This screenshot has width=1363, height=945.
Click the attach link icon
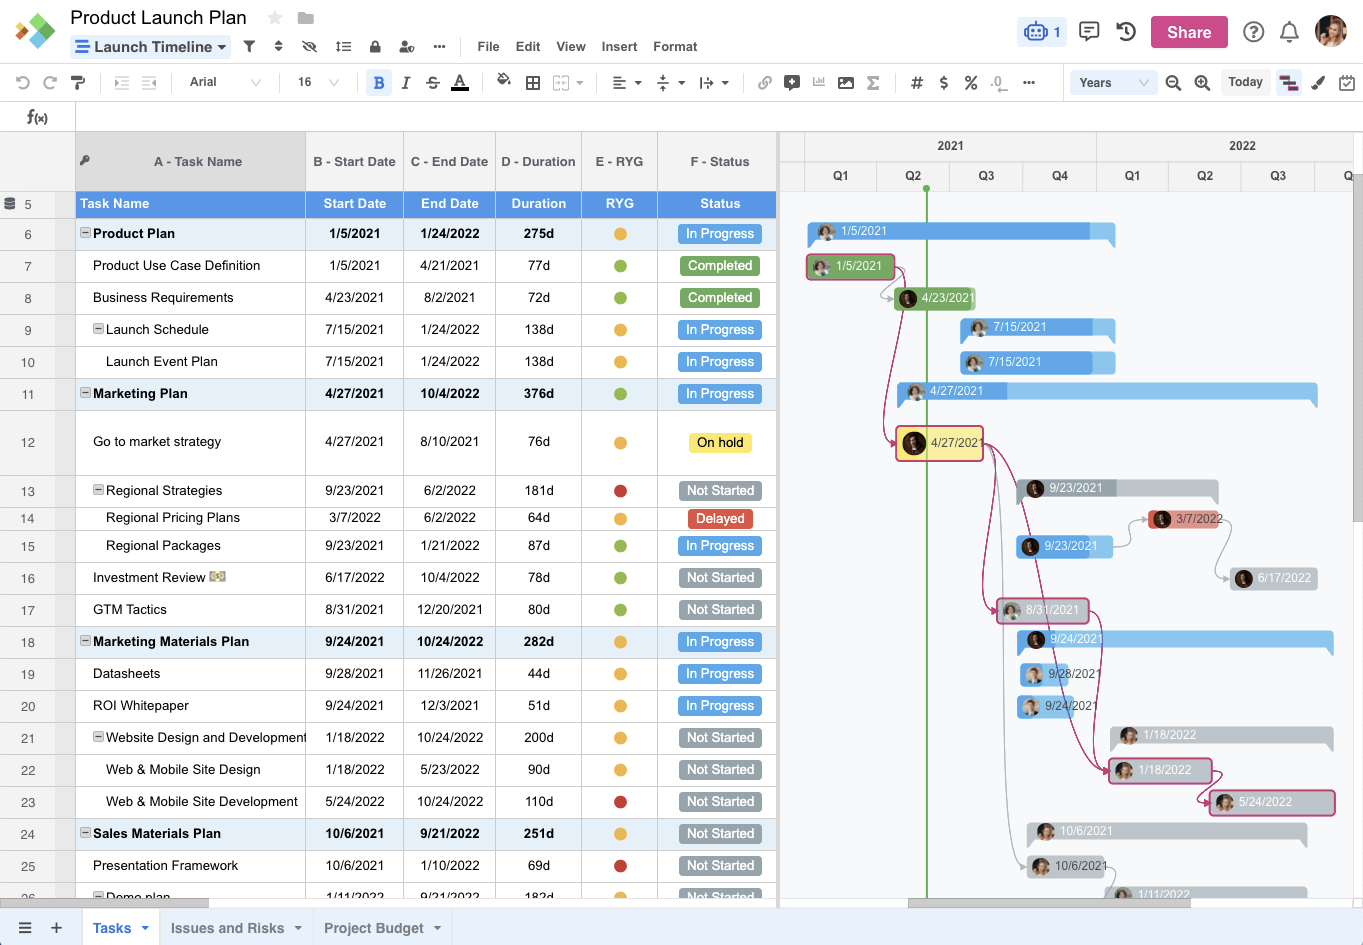(x=765, y=82)
